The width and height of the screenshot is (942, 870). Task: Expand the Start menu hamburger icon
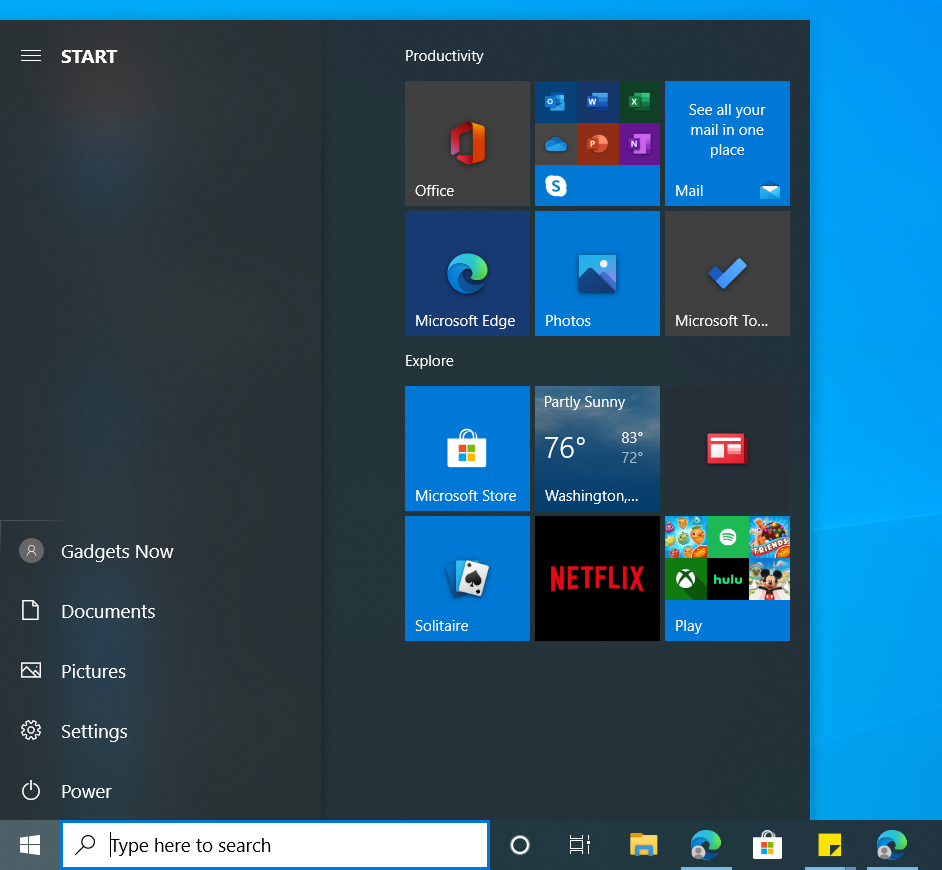(x=30, y=56)
